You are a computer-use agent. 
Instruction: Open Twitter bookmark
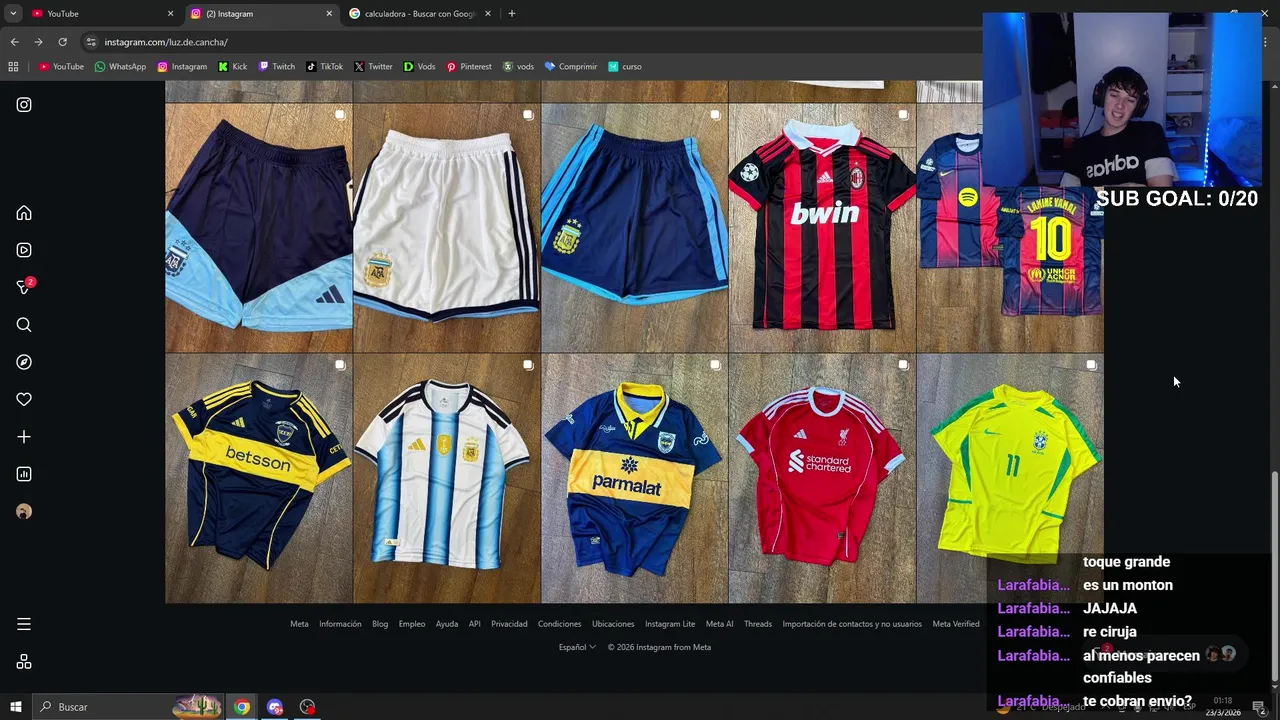pyautogui.click(x=373, y=67)
